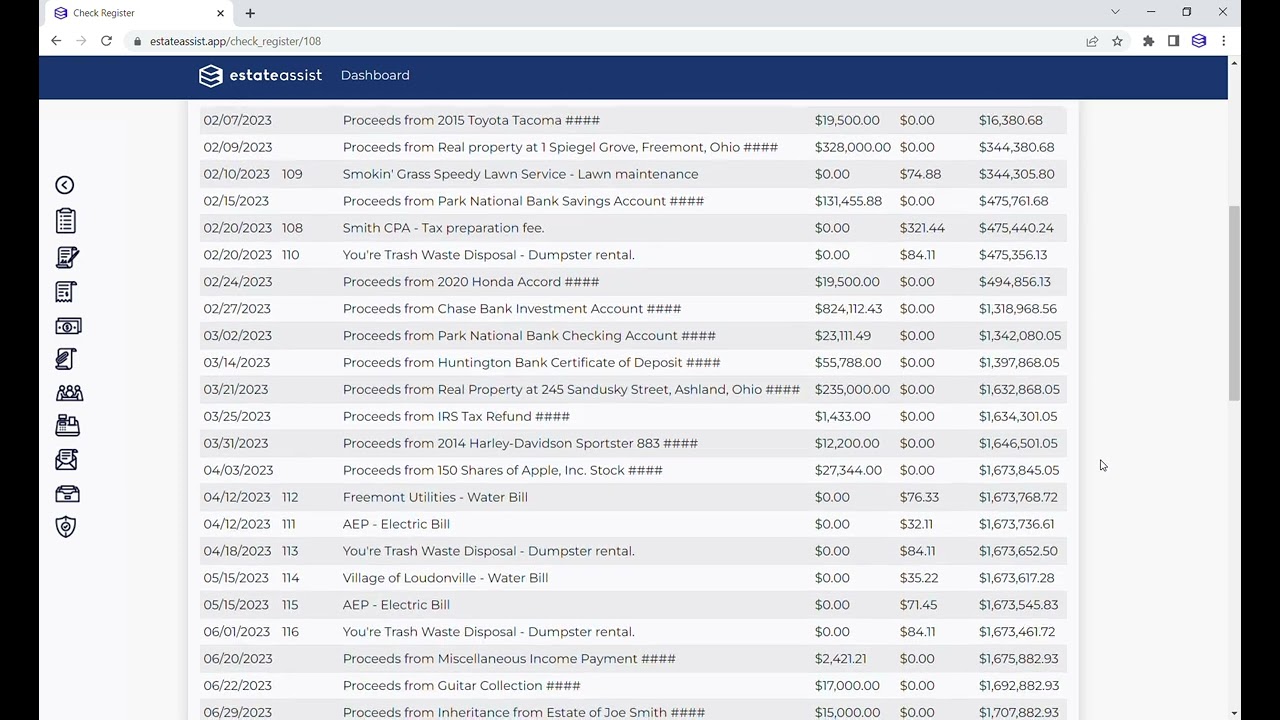This screenshot has height=720, width=1280.
Task: Select Park National Bank Checking Account entry
Action: (x=633, y=336)
